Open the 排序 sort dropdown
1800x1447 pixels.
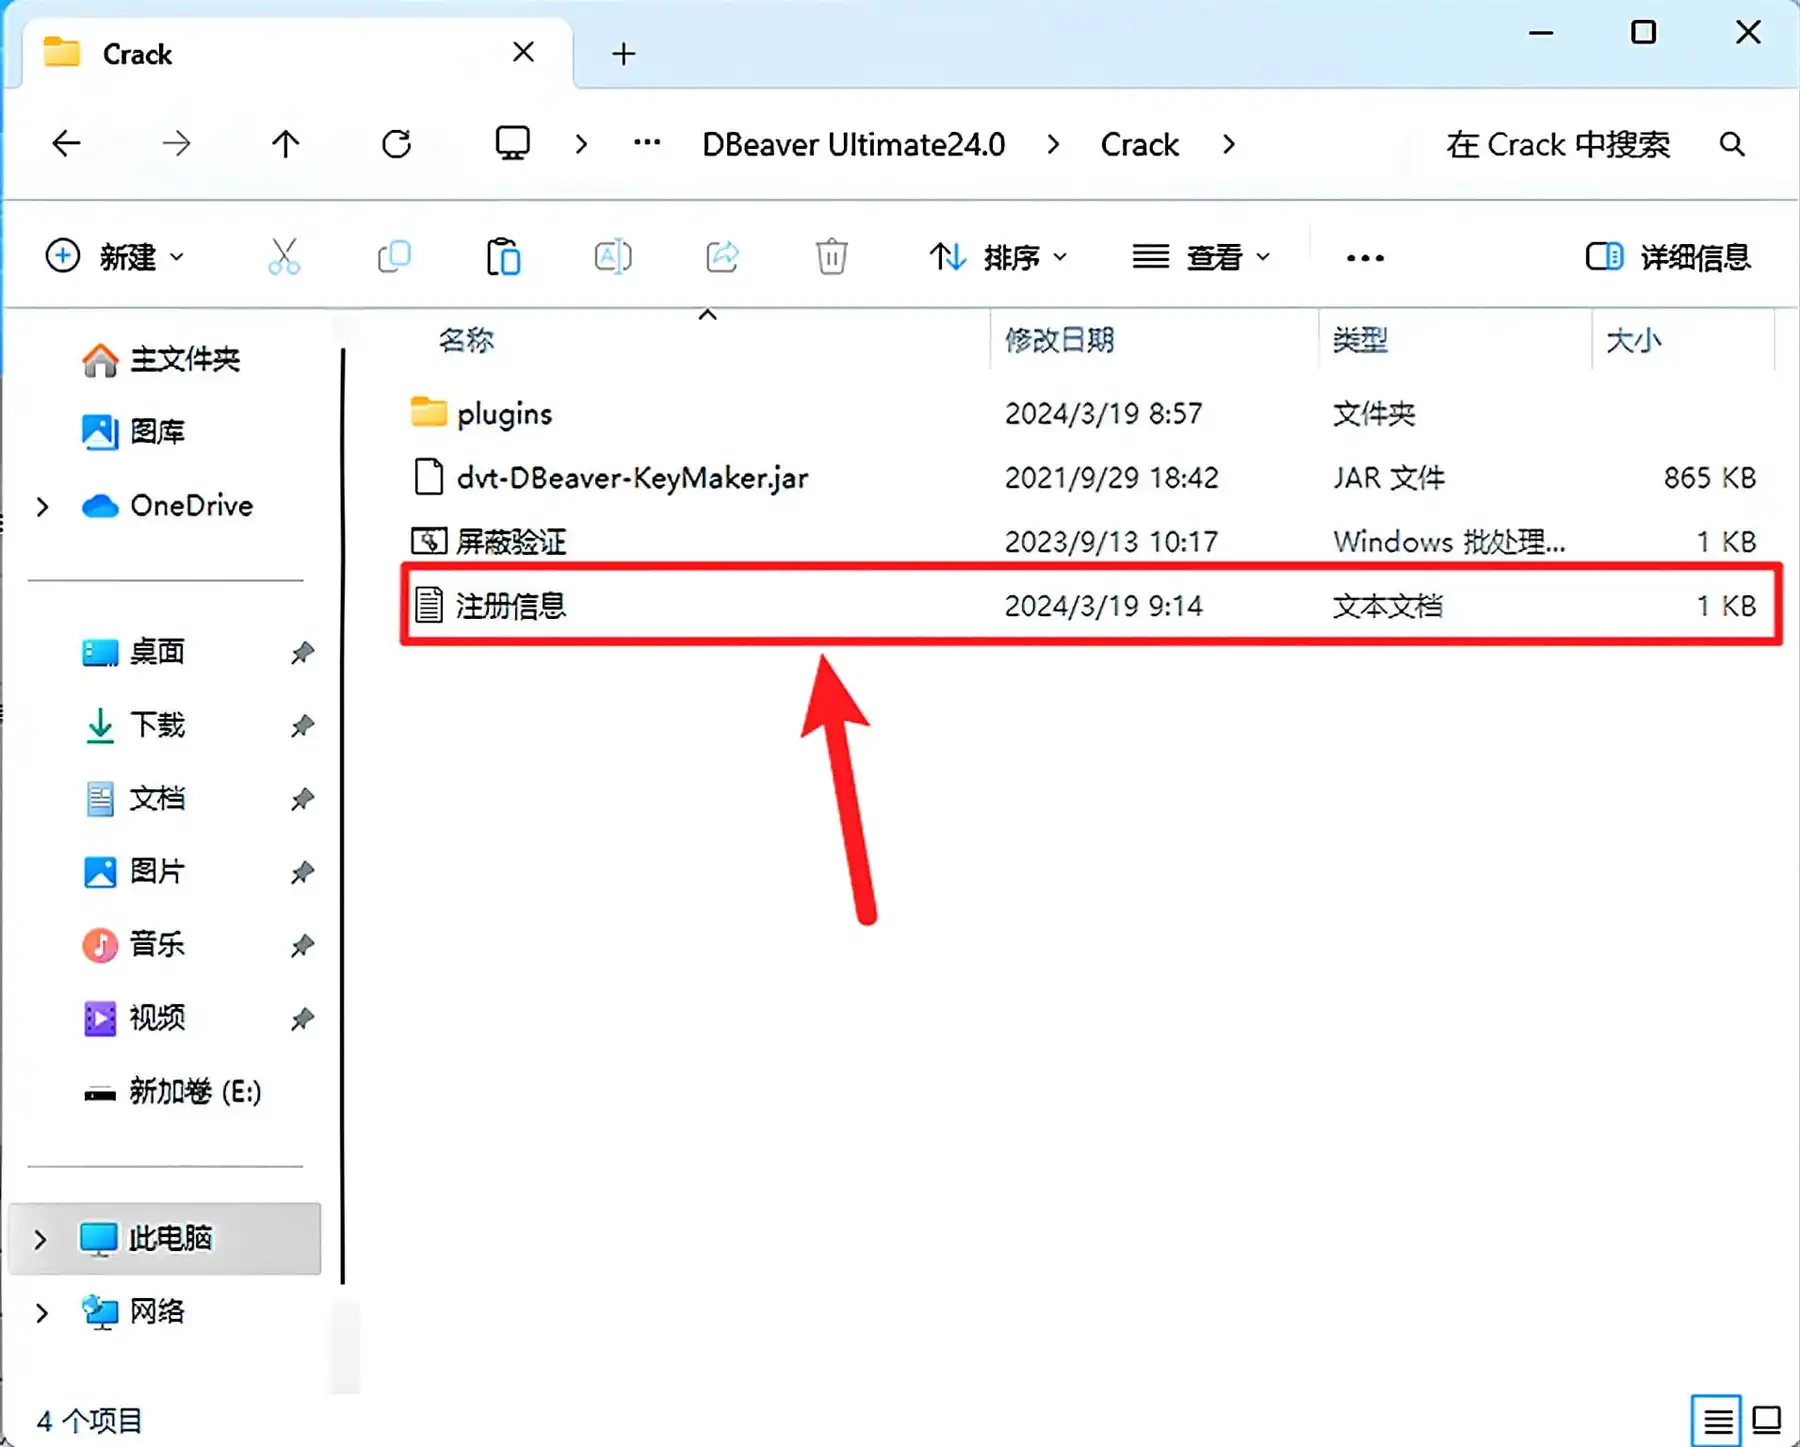pos(998,257)
